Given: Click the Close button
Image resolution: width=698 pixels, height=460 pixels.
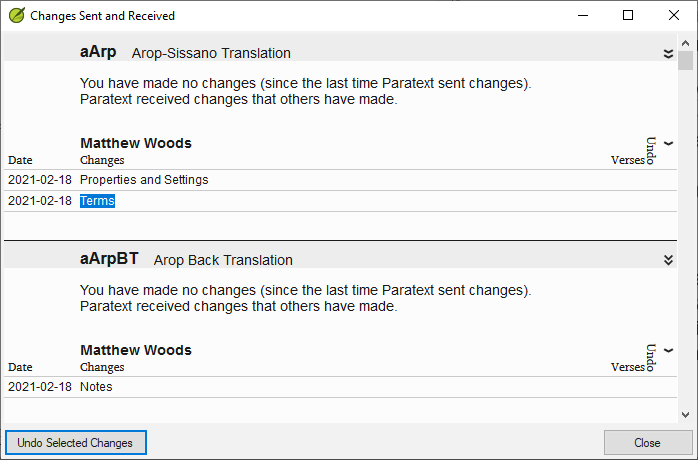Looking at the screenshot, I should [648, 443].
